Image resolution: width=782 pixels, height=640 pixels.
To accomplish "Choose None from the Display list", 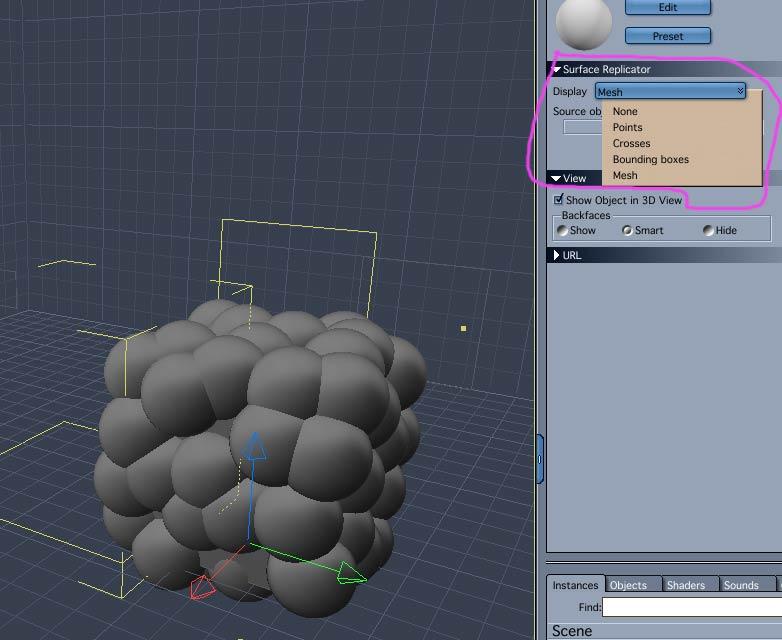I will click(x=625, y=111).
